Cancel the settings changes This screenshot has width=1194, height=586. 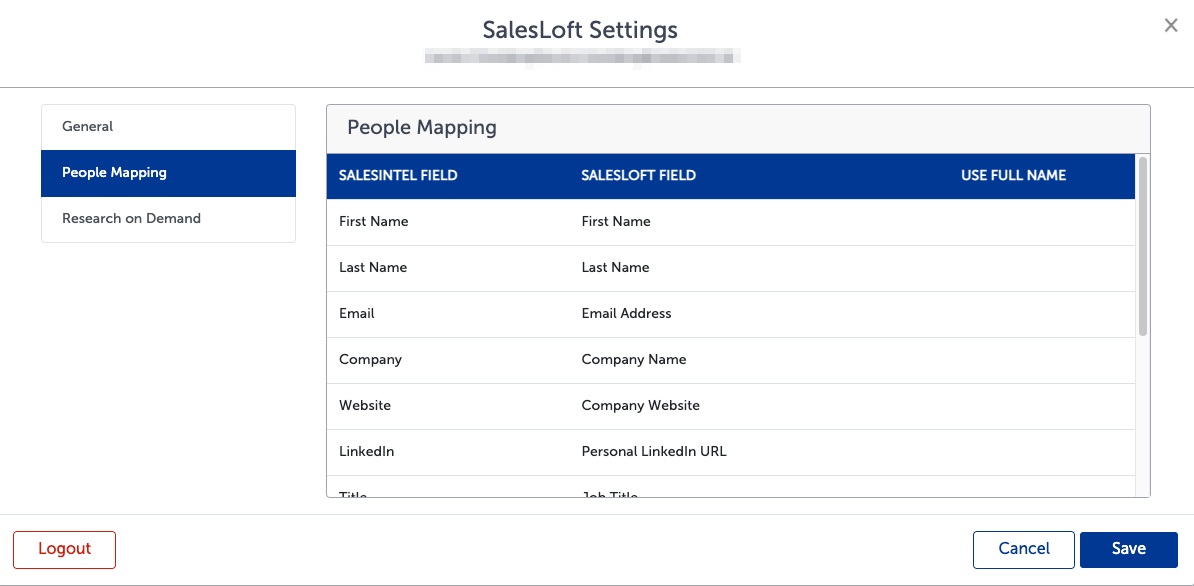1023,549
